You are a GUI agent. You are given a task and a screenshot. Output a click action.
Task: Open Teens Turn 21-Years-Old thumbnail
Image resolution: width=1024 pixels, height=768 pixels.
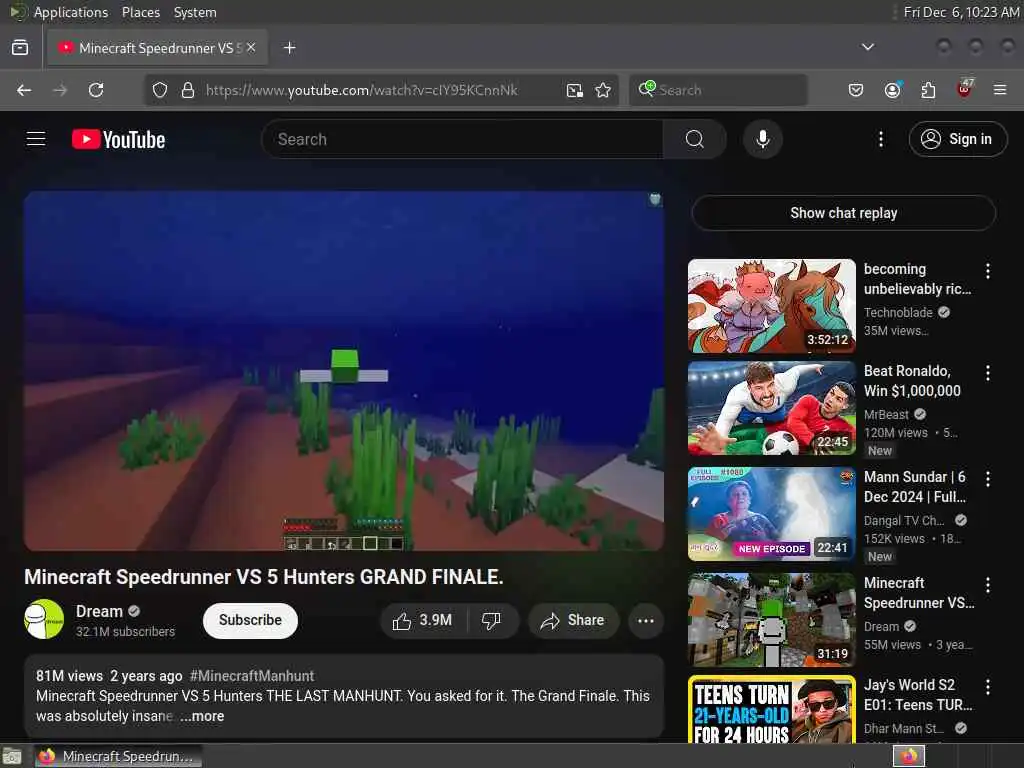click(x=771, y=709)
